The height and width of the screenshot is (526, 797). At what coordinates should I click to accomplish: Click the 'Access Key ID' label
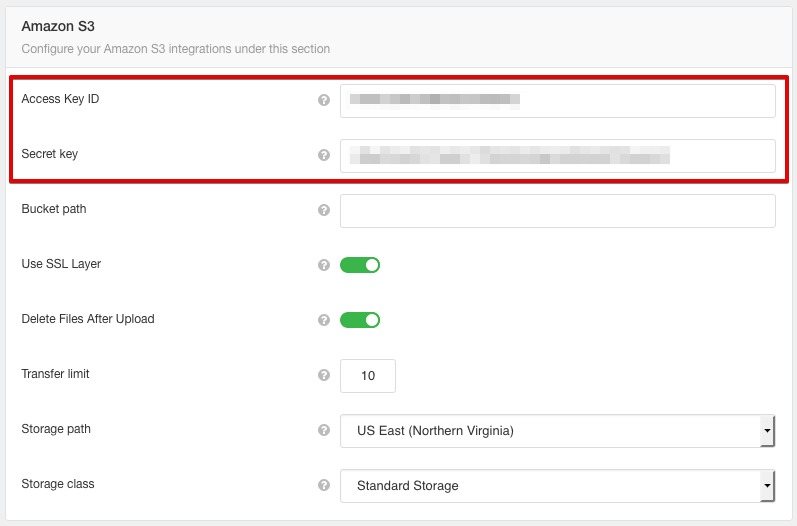(x=60, y=99)
